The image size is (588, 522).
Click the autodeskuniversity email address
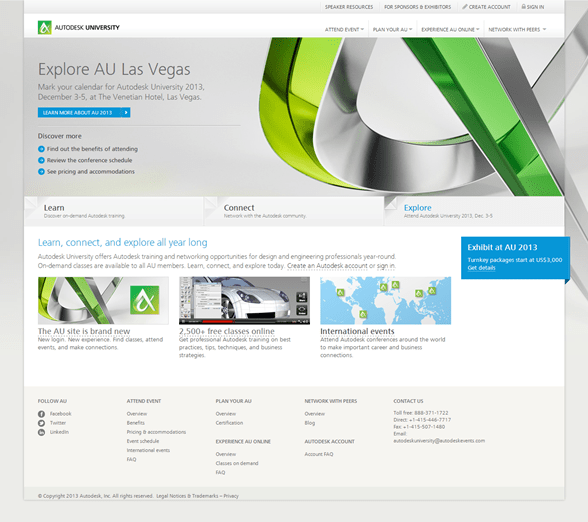click(x=439, y=441)
